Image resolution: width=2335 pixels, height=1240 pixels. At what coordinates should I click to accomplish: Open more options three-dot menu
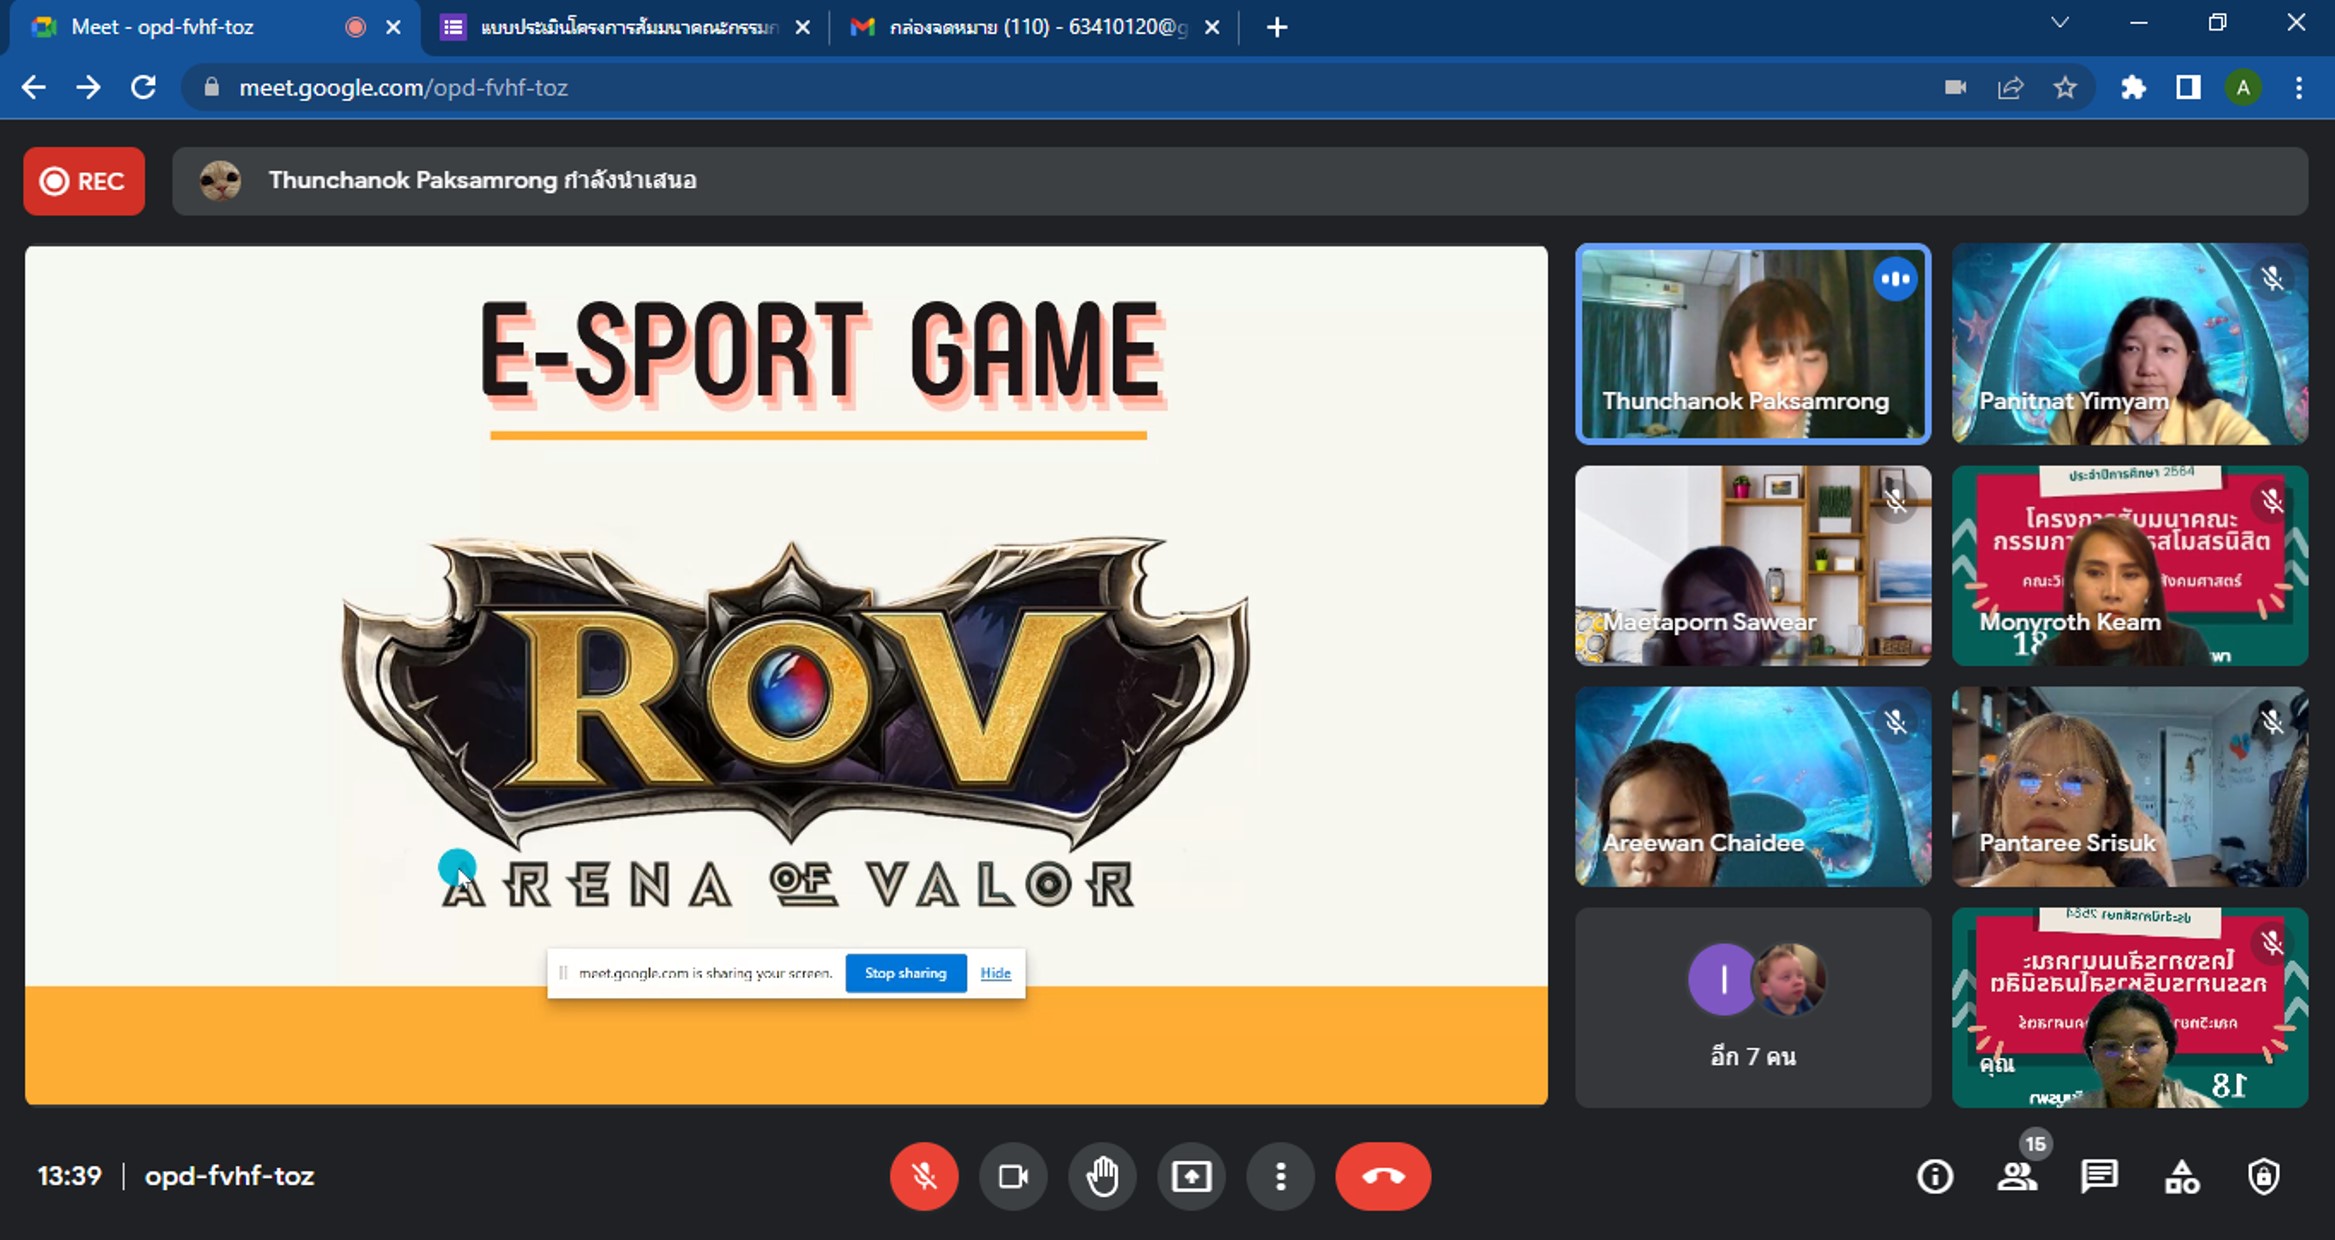pyautogui.click(x=1280, y=1176)
